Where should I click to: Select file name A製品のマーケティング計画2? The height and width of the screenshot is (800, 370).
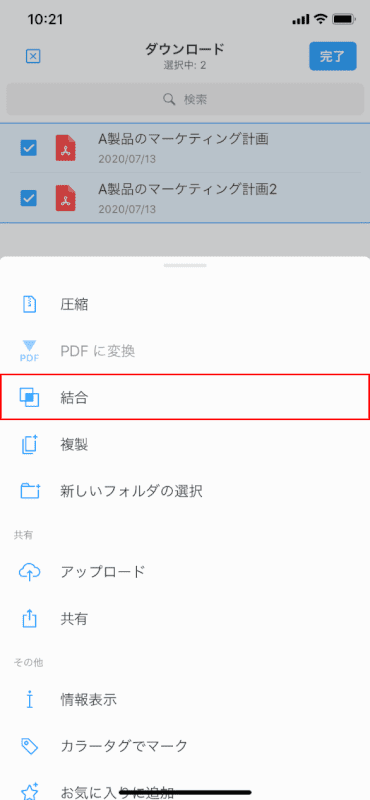coord(187,189)
